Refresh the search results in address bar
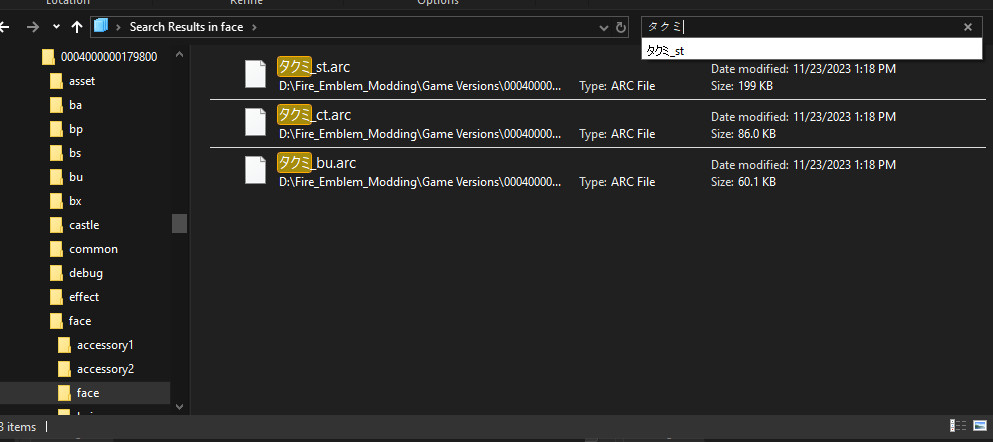 [x=621, y=27]
